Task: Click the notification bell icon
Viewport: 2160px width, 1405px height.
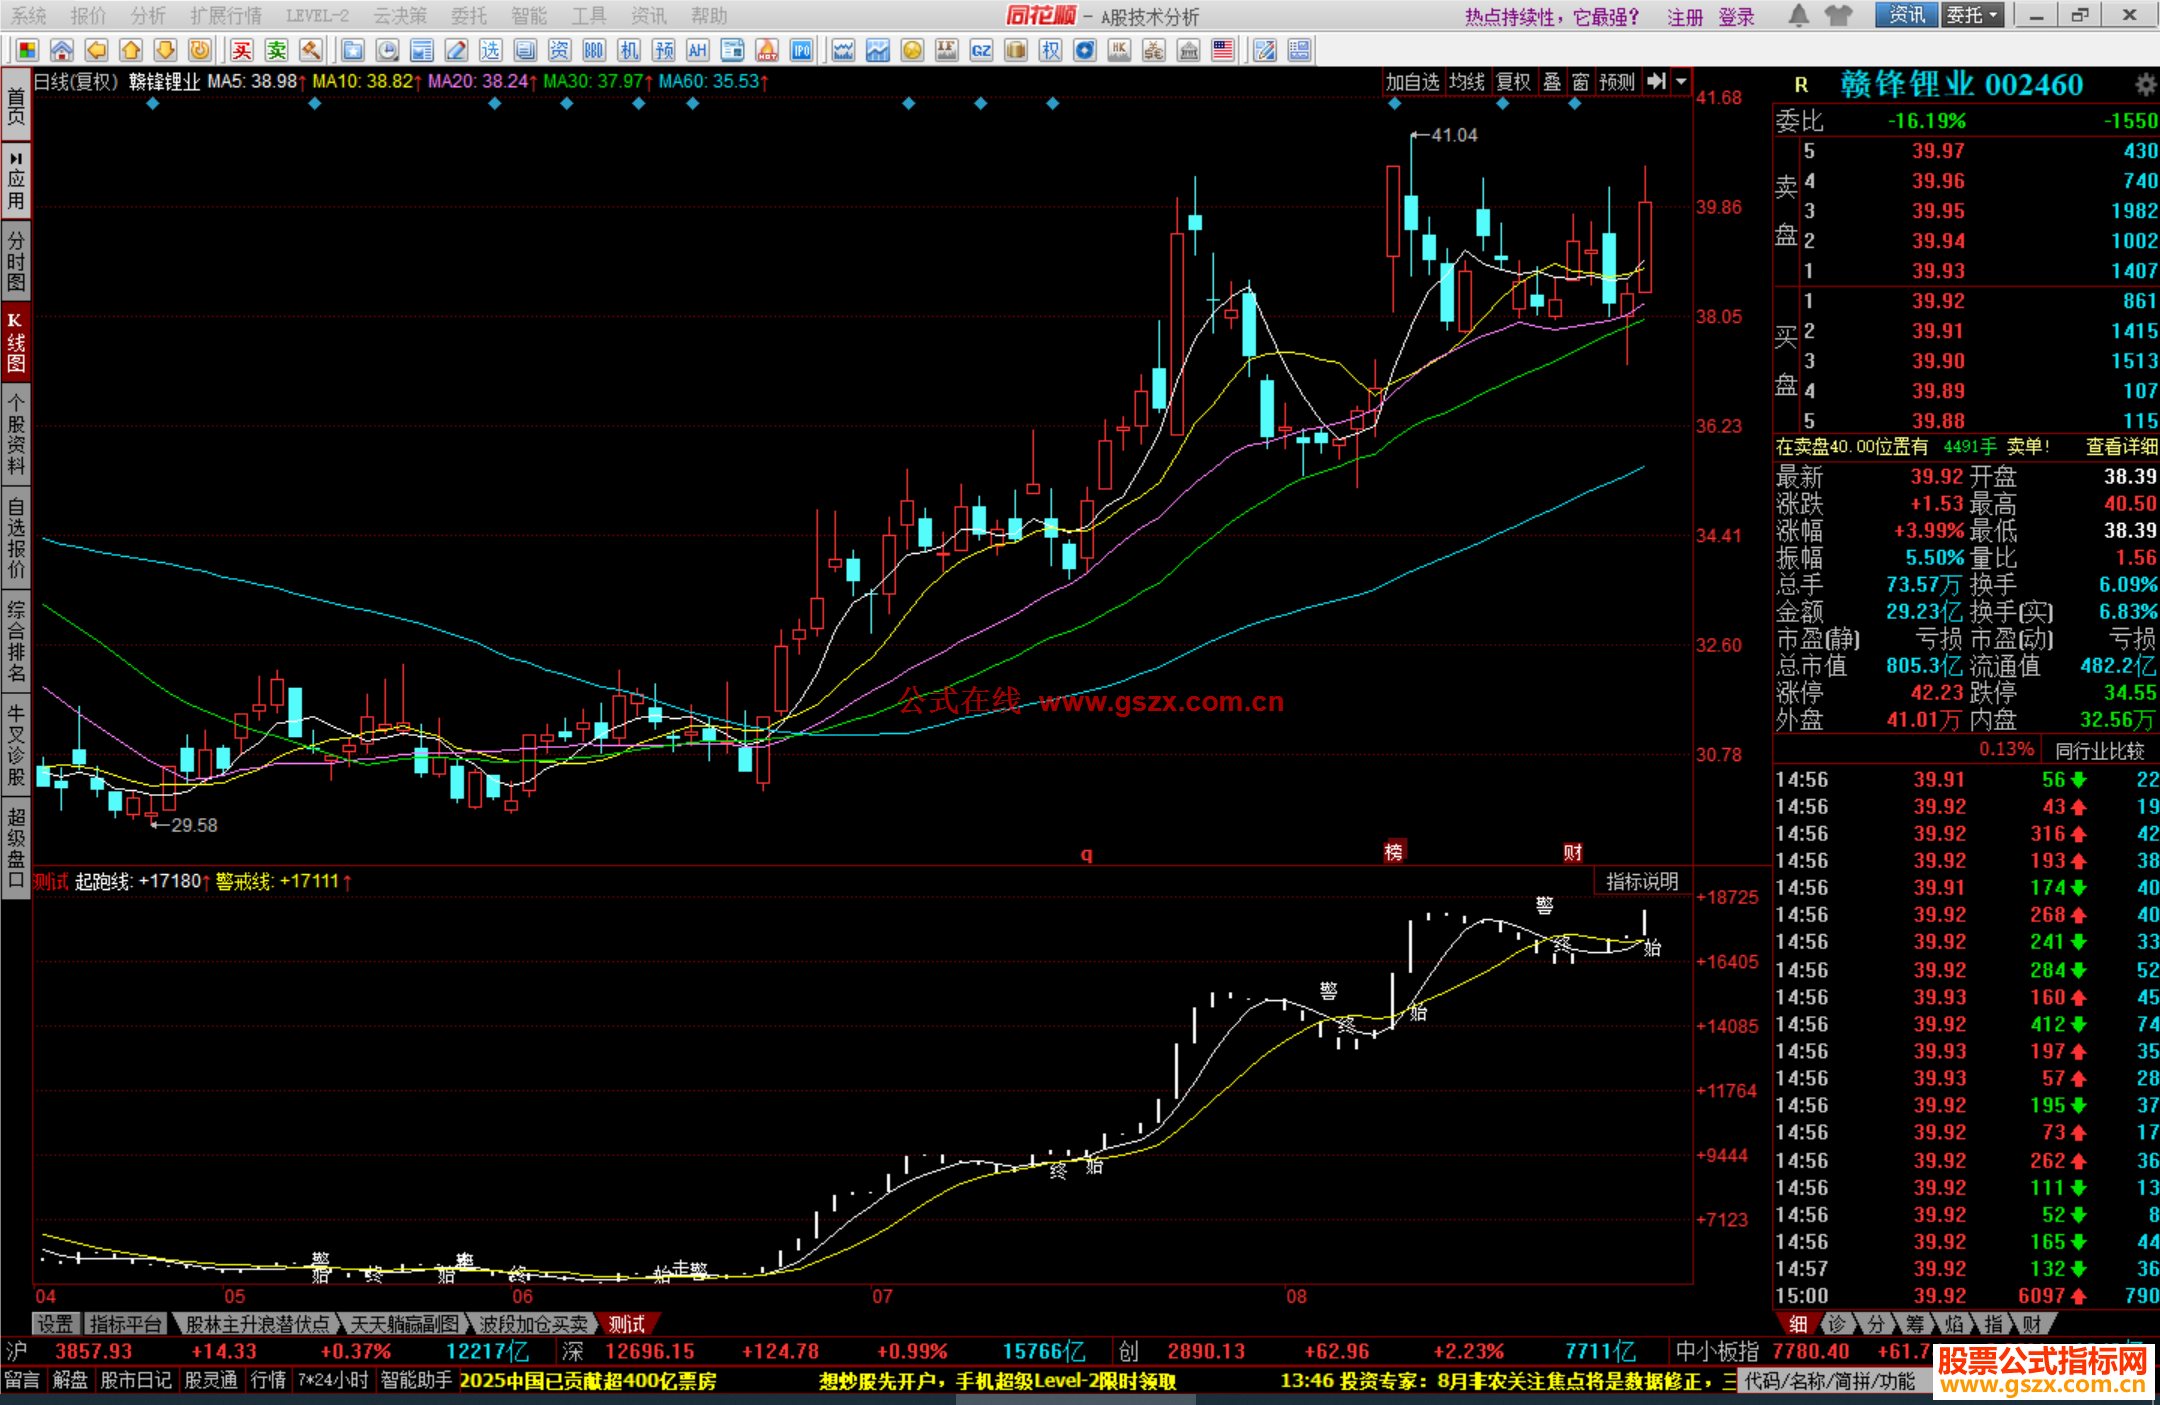Action: tap(1798, 16)
